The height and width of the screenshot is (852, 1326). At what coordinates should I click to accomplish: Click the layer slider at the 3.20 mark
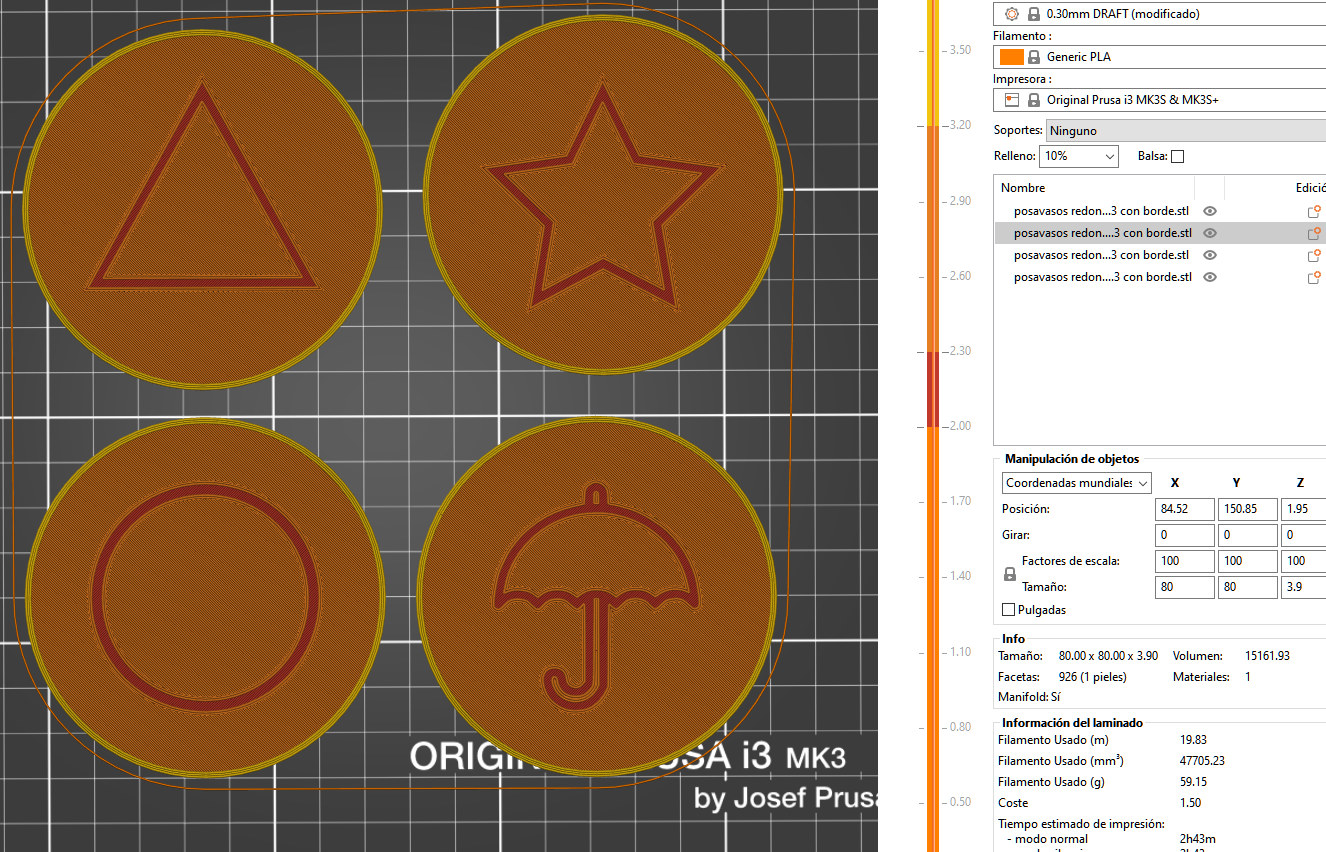932,125
